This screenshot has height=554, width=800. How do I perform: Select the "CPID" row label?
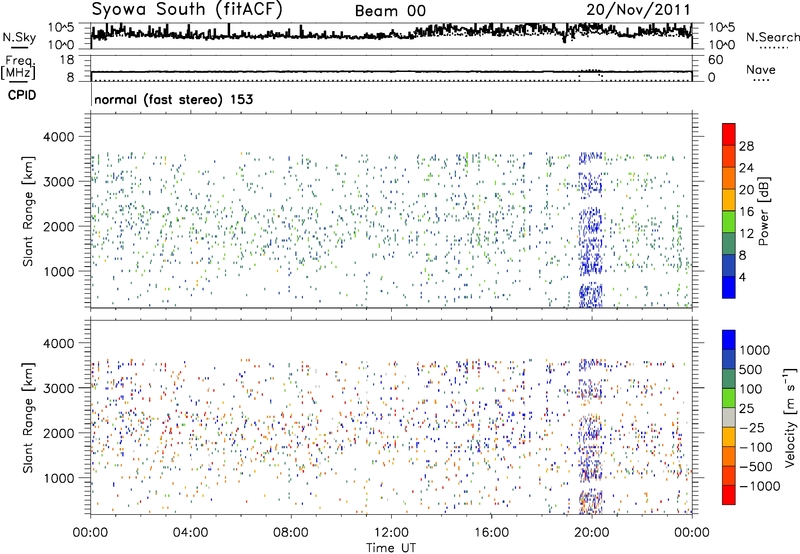click(22, 95)
